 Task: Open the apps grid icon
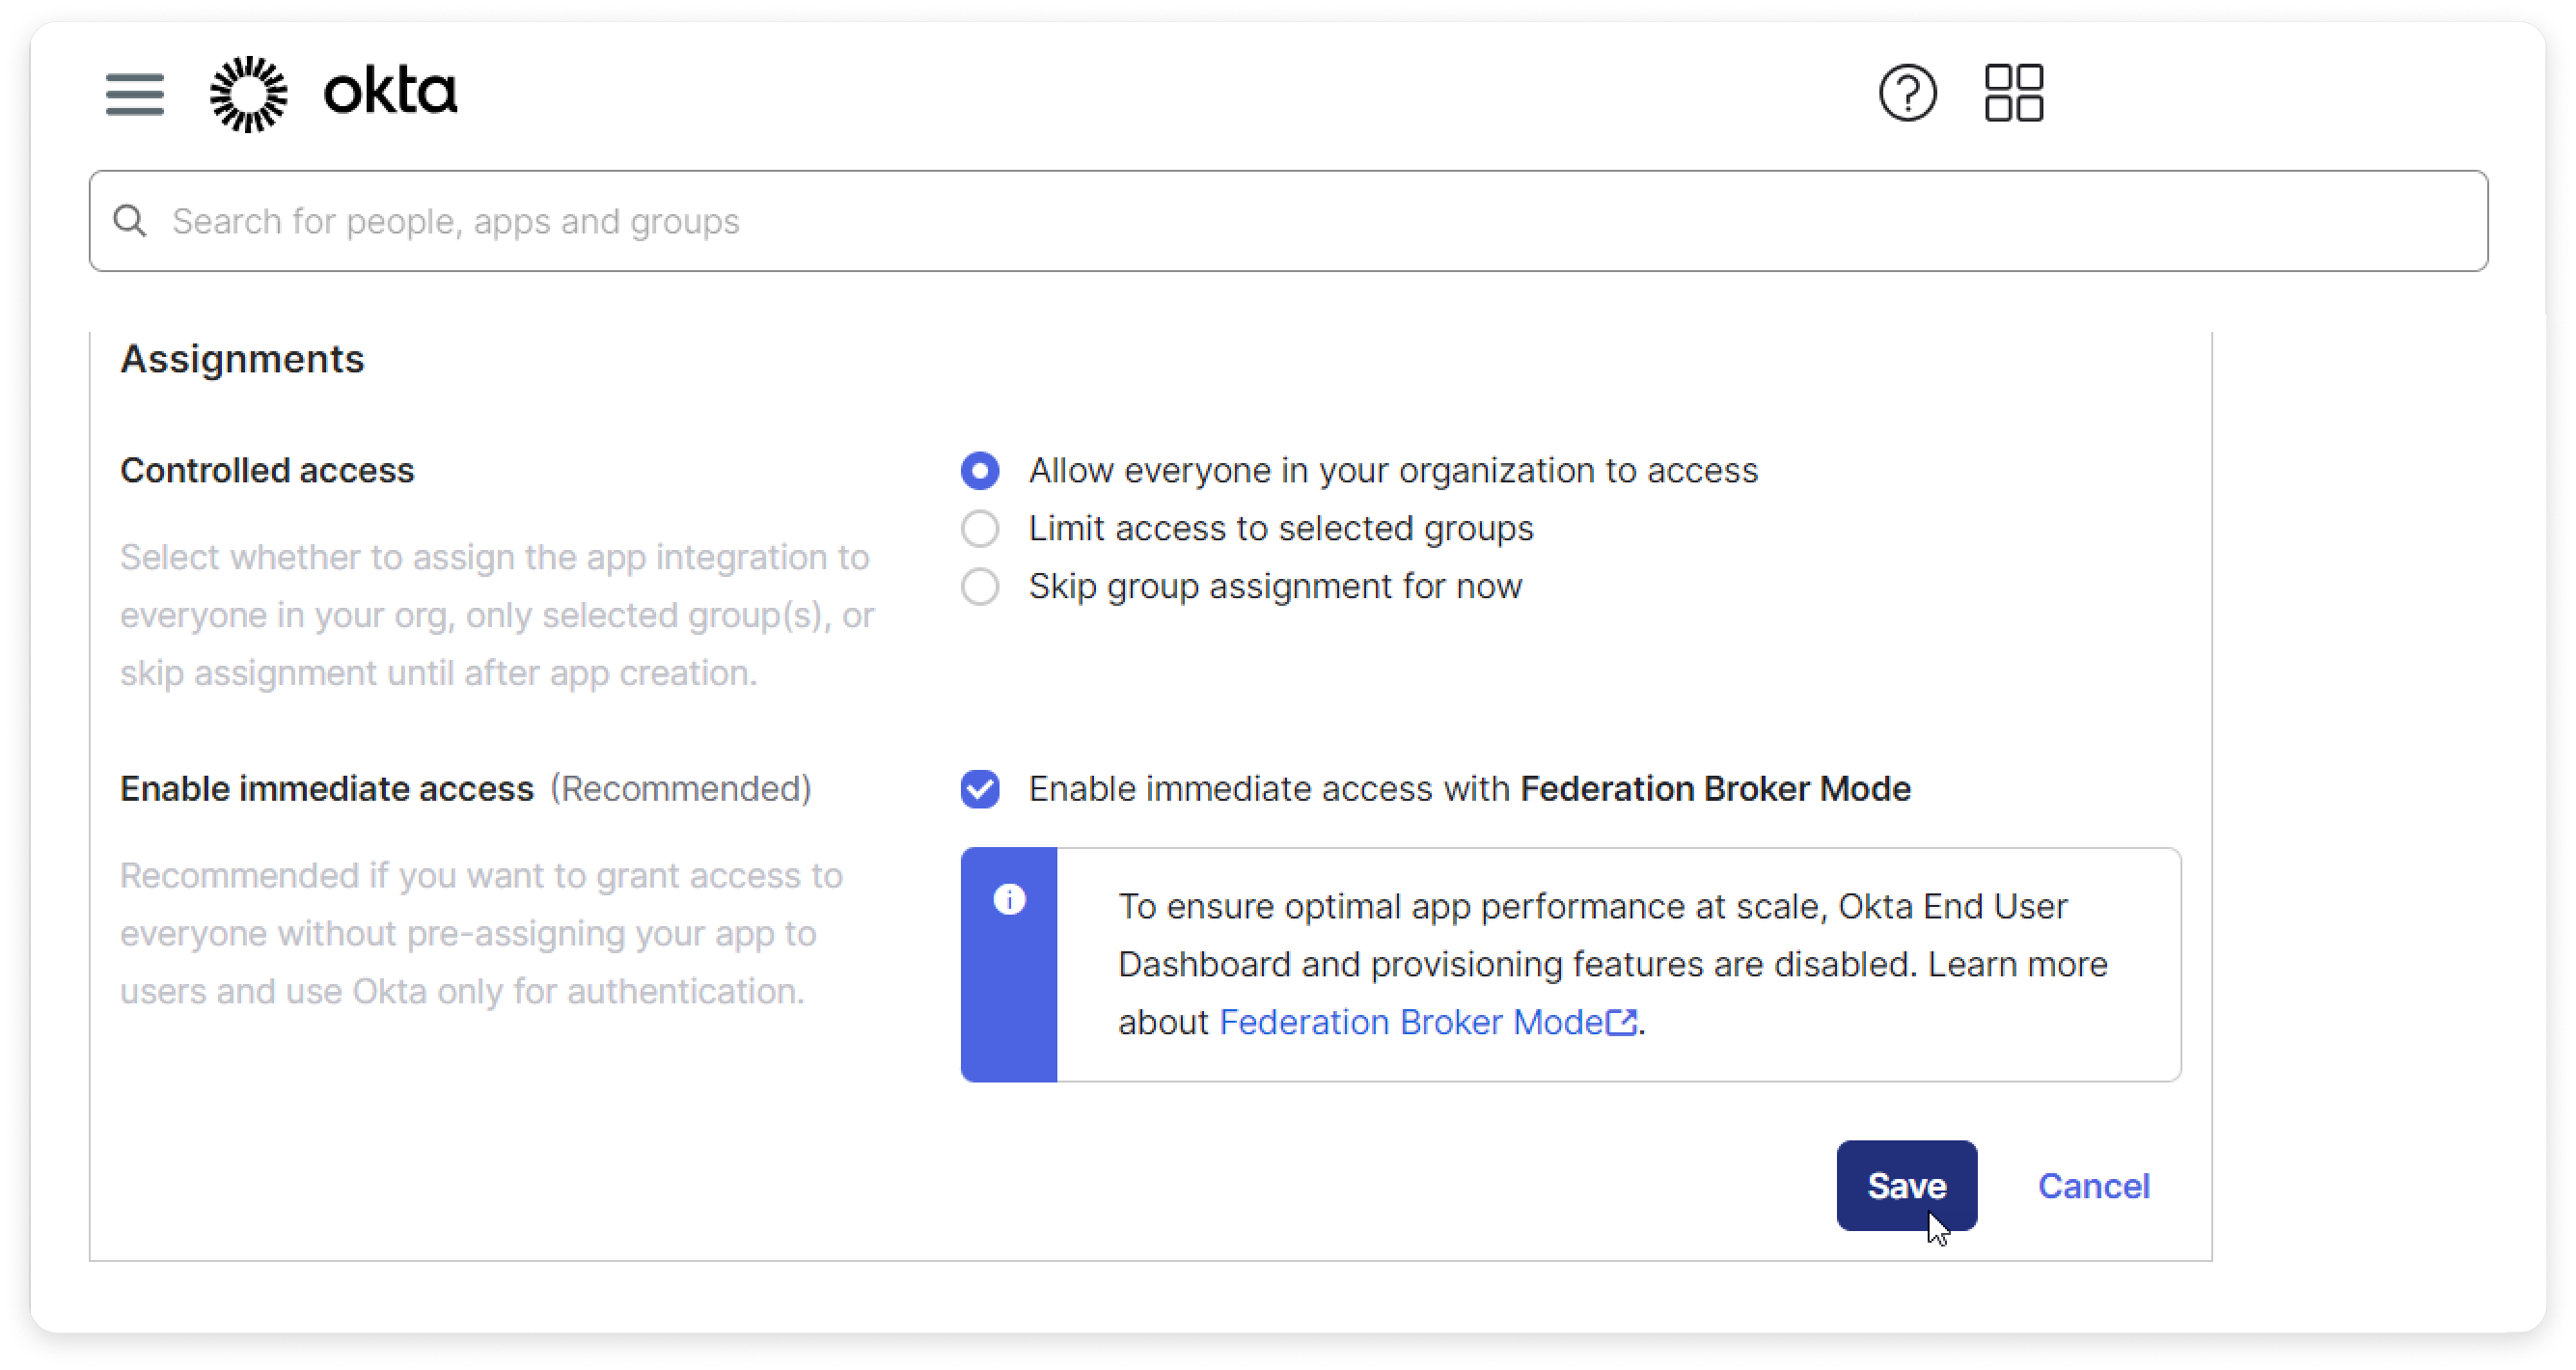(2013, 93)
